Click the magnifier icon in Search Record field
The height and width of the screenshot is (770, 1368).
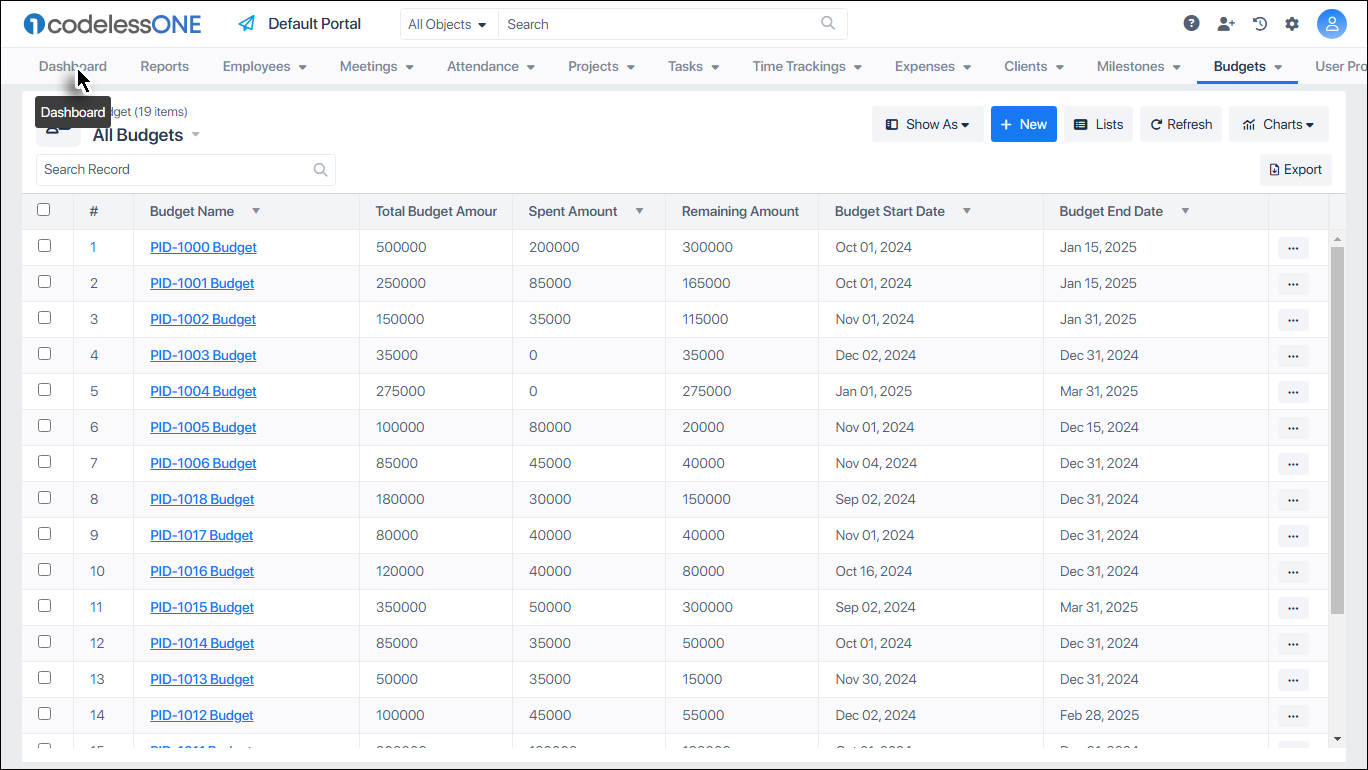pos(320,169)
